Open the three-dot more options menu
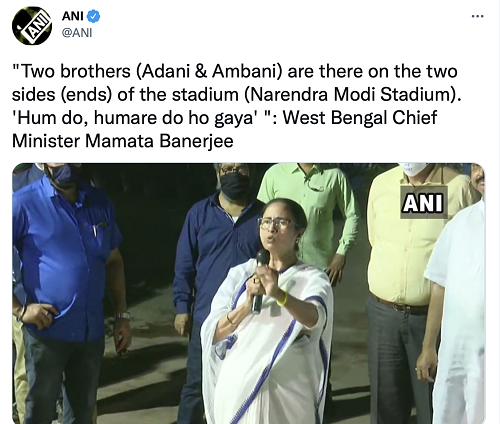 click(x=477, y=16)
